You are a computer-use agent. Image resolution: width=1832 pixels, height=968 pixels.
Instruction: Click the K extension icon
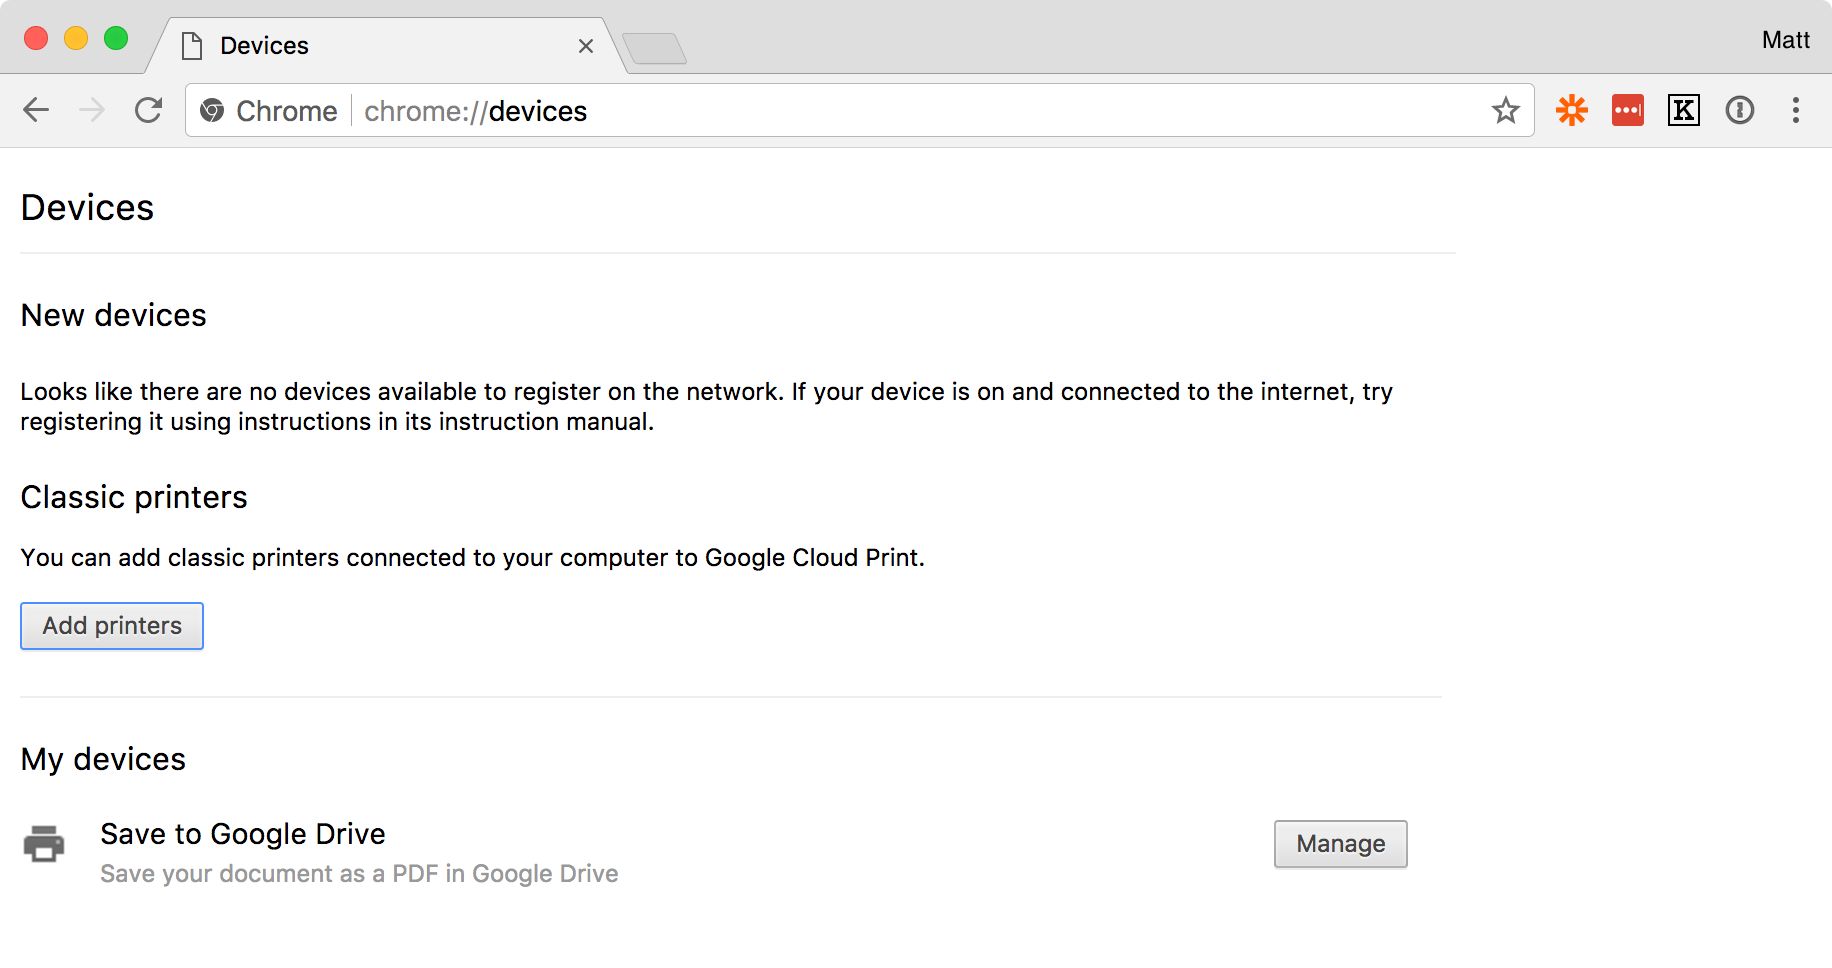coord(1683,110)
